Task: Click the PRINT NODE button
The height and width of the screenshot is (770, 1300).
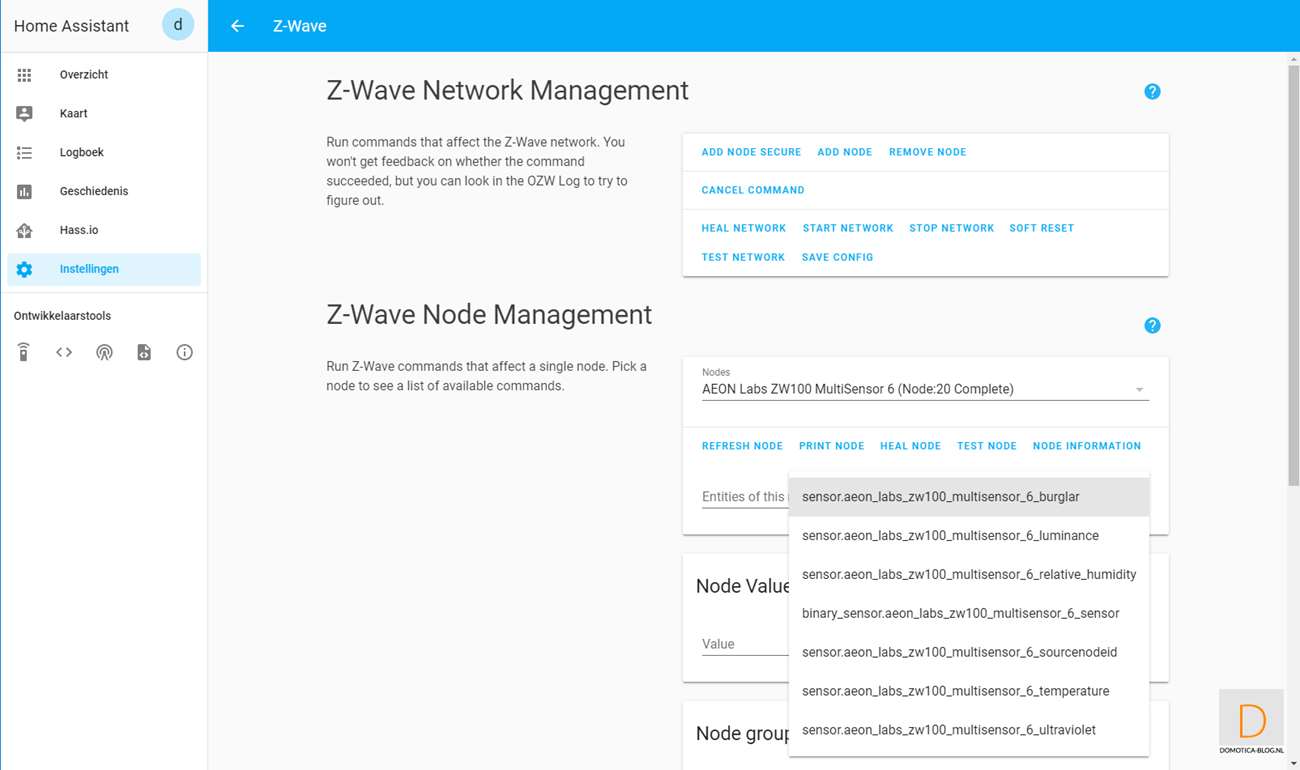Action: pyautogui.click(x=832, y=446)
